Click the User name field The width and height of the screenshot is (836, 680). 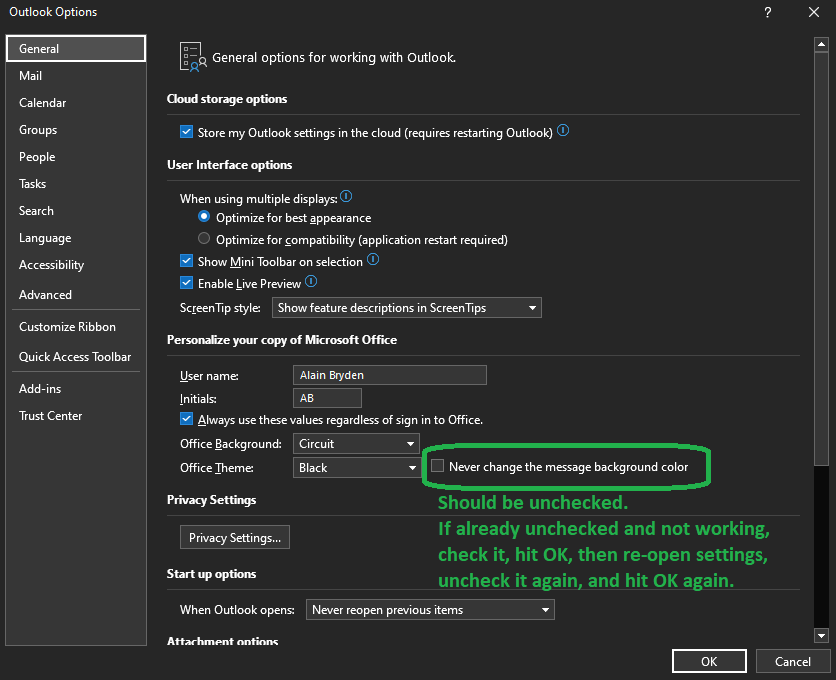point(390,375)
